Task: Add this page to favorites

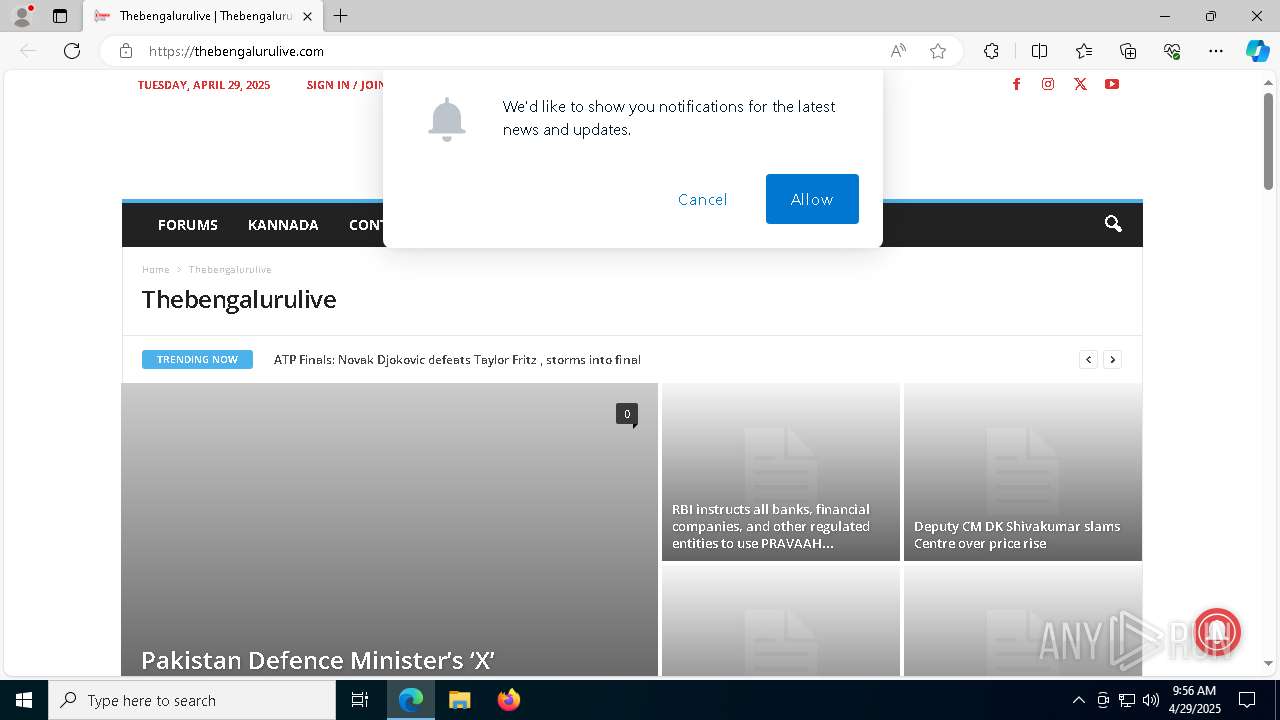Action: click(938, 51)
